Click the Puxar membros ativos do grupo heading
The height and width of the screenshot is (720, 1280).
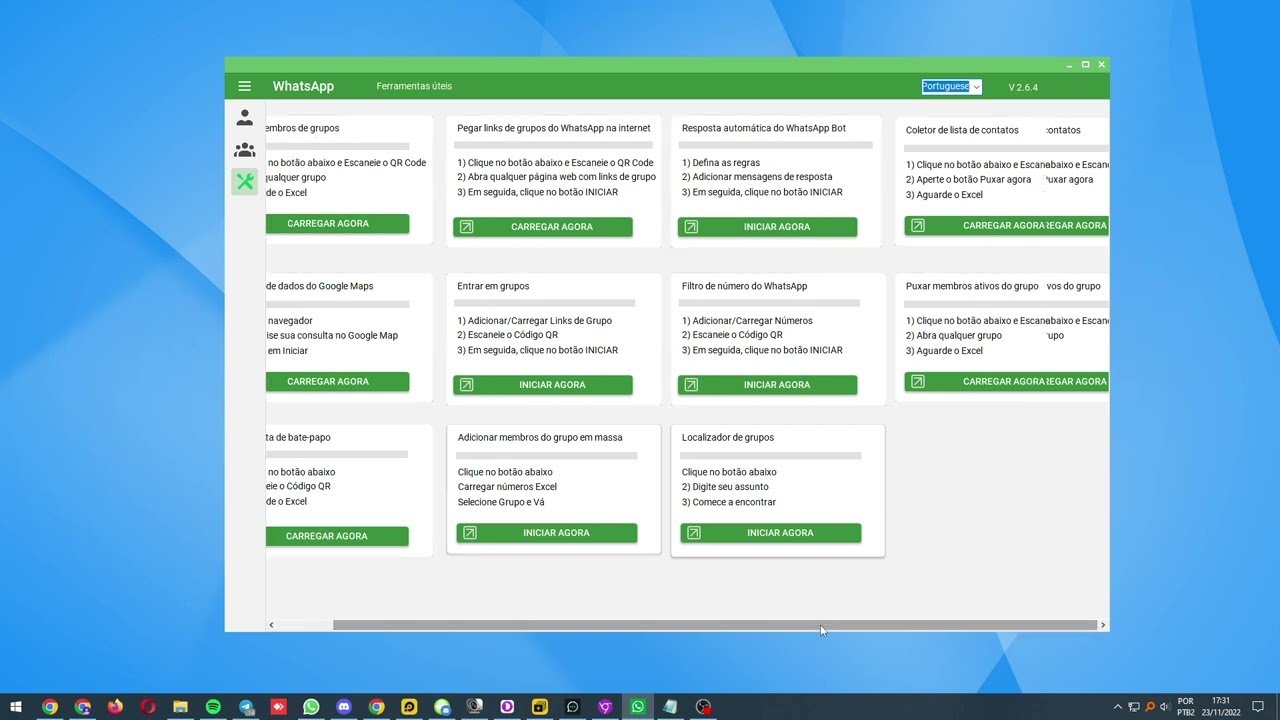972,286
